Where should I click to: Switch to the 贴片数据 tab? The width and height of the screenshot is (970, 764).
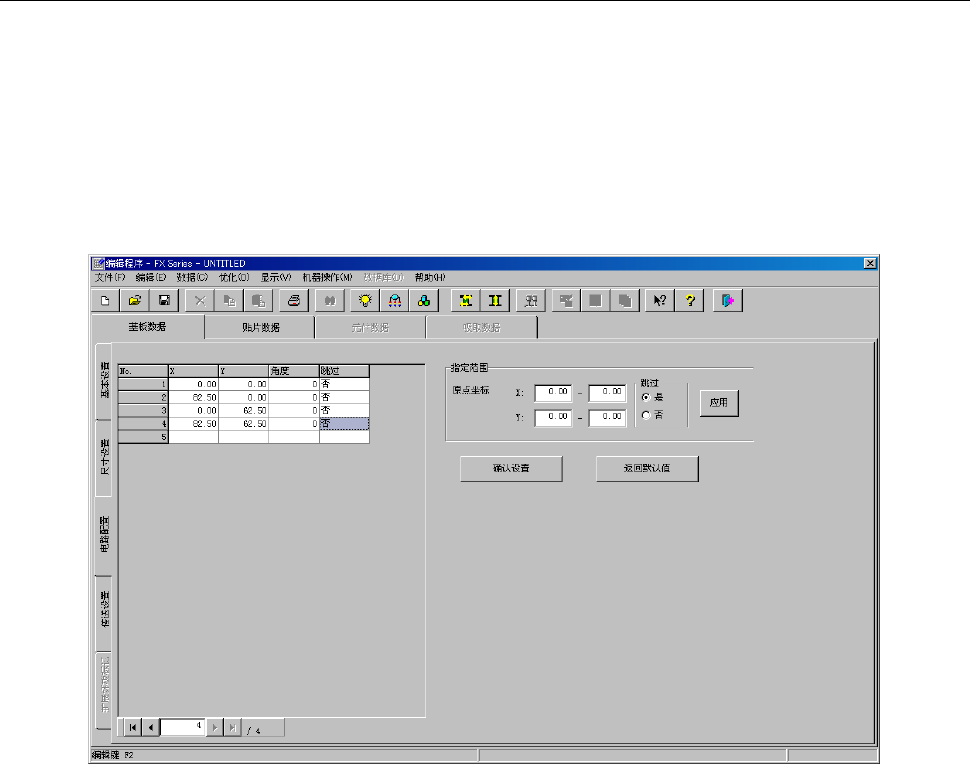click(260, 327)
